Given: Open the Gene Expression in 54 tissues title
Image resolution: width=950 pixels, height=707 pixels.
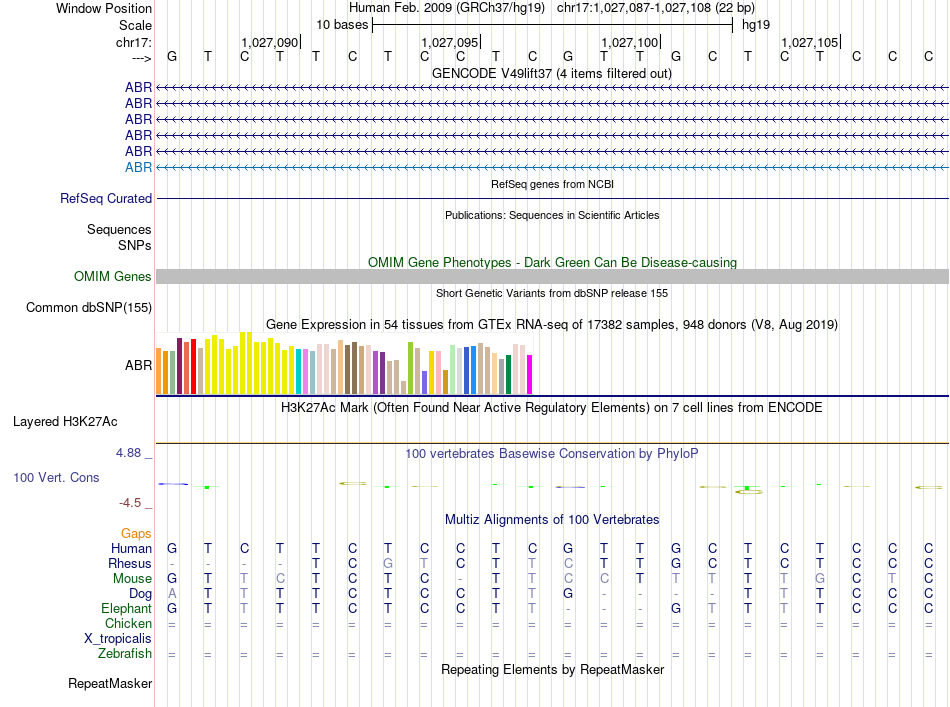Looking at the screenshot, I should click(x=551, y=325).
